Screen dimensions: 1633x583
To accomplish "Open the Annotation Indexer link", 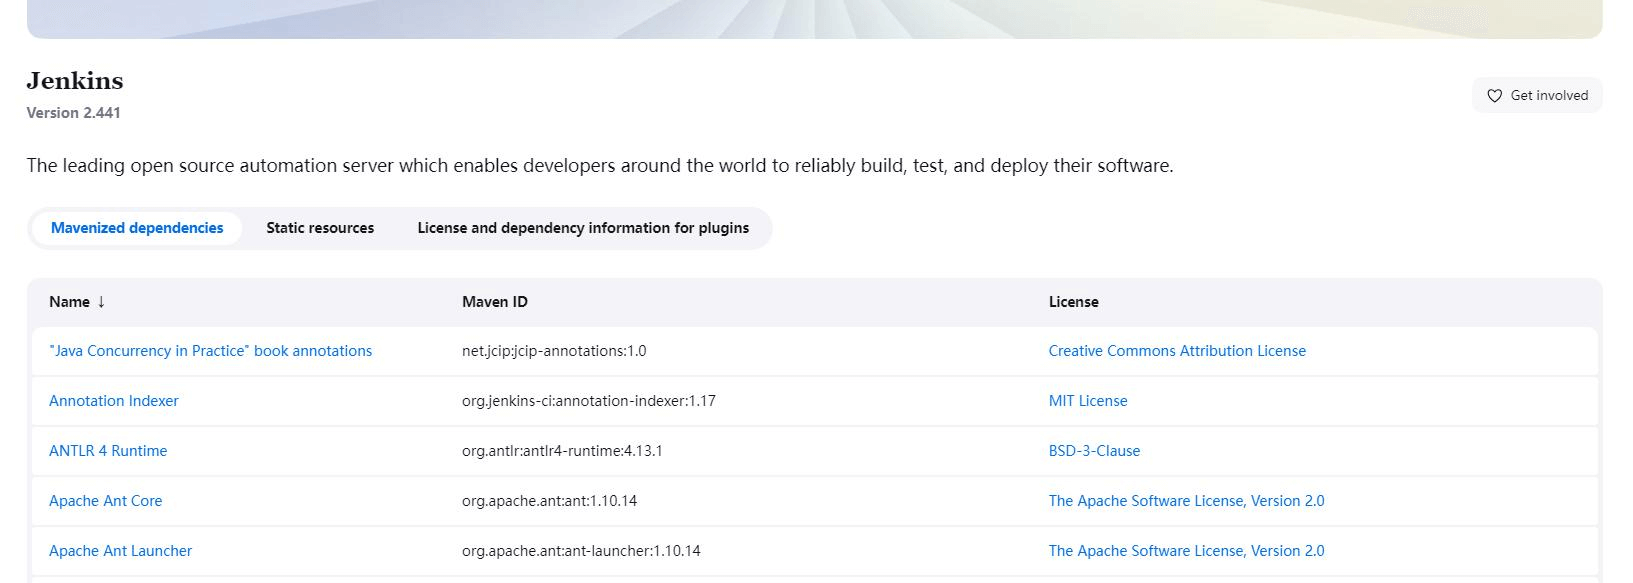I will tap(114, 401).
